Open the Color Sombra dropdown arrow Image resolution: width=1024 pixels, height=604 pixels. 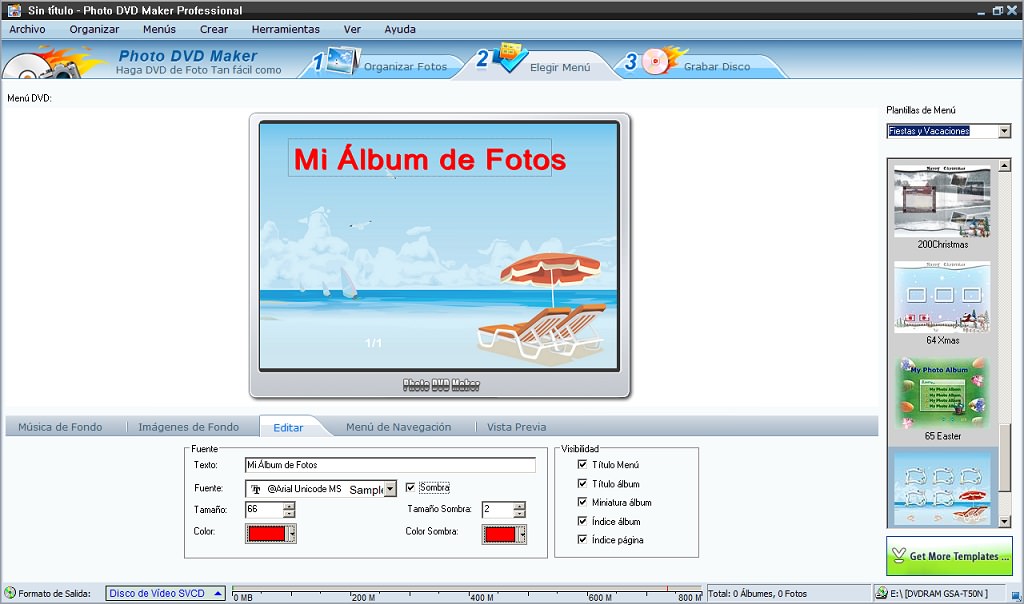click(522, 535)
